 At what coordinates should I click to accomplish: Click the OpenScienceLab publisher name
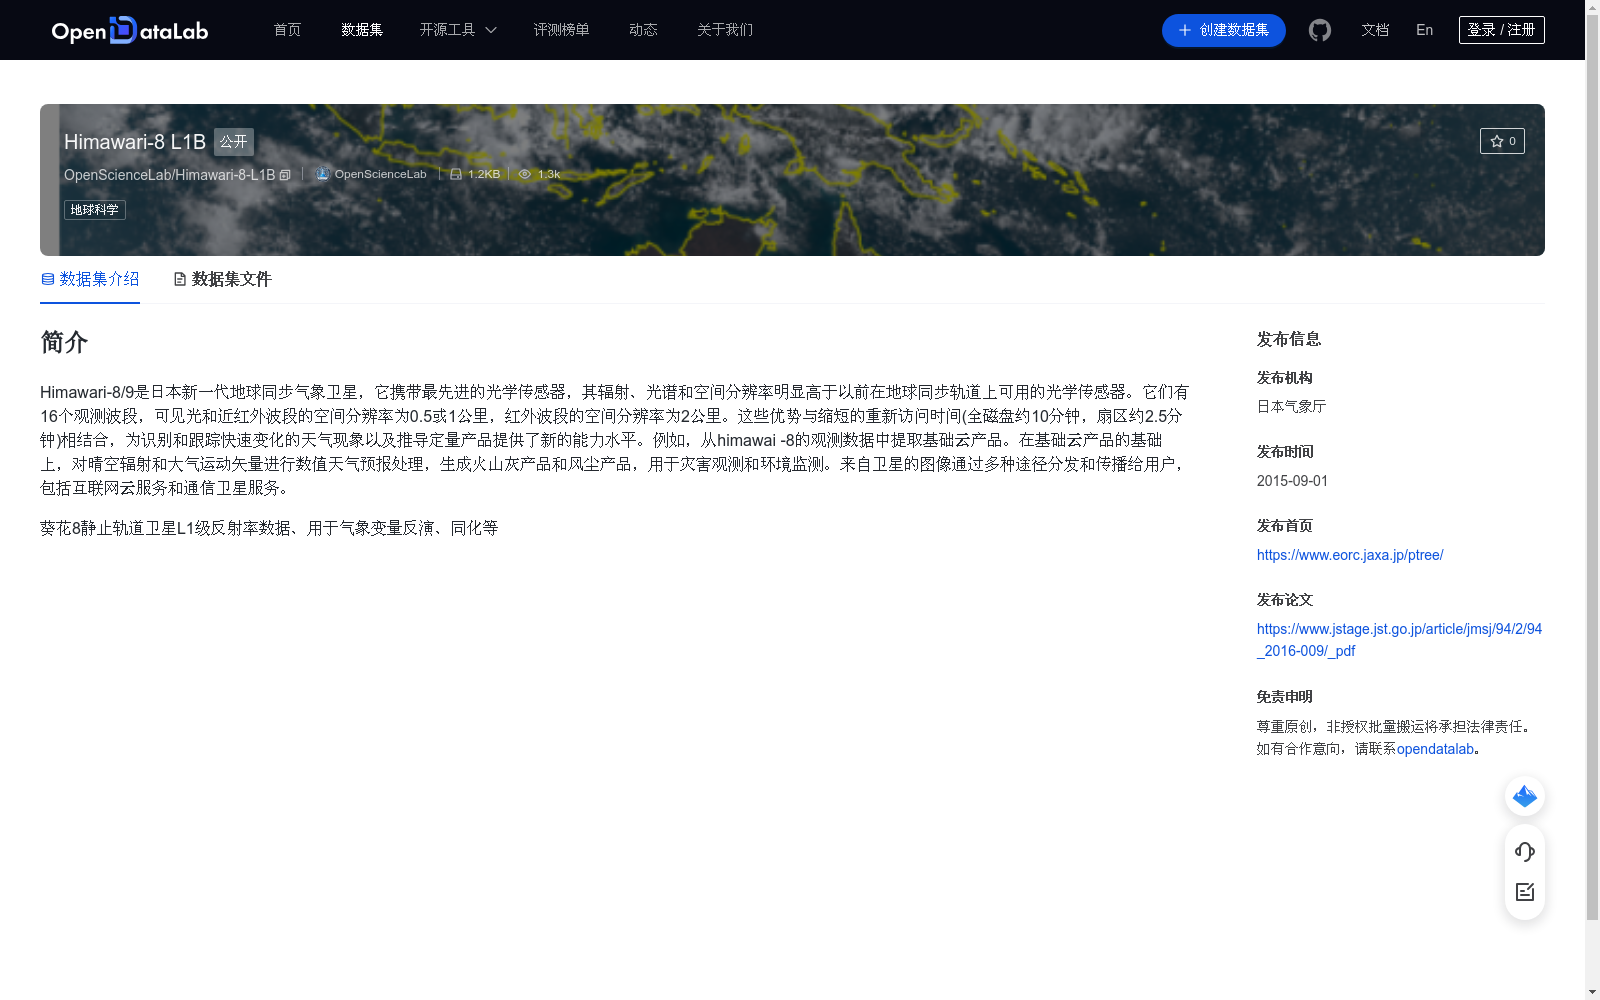(x=380, y=174)
